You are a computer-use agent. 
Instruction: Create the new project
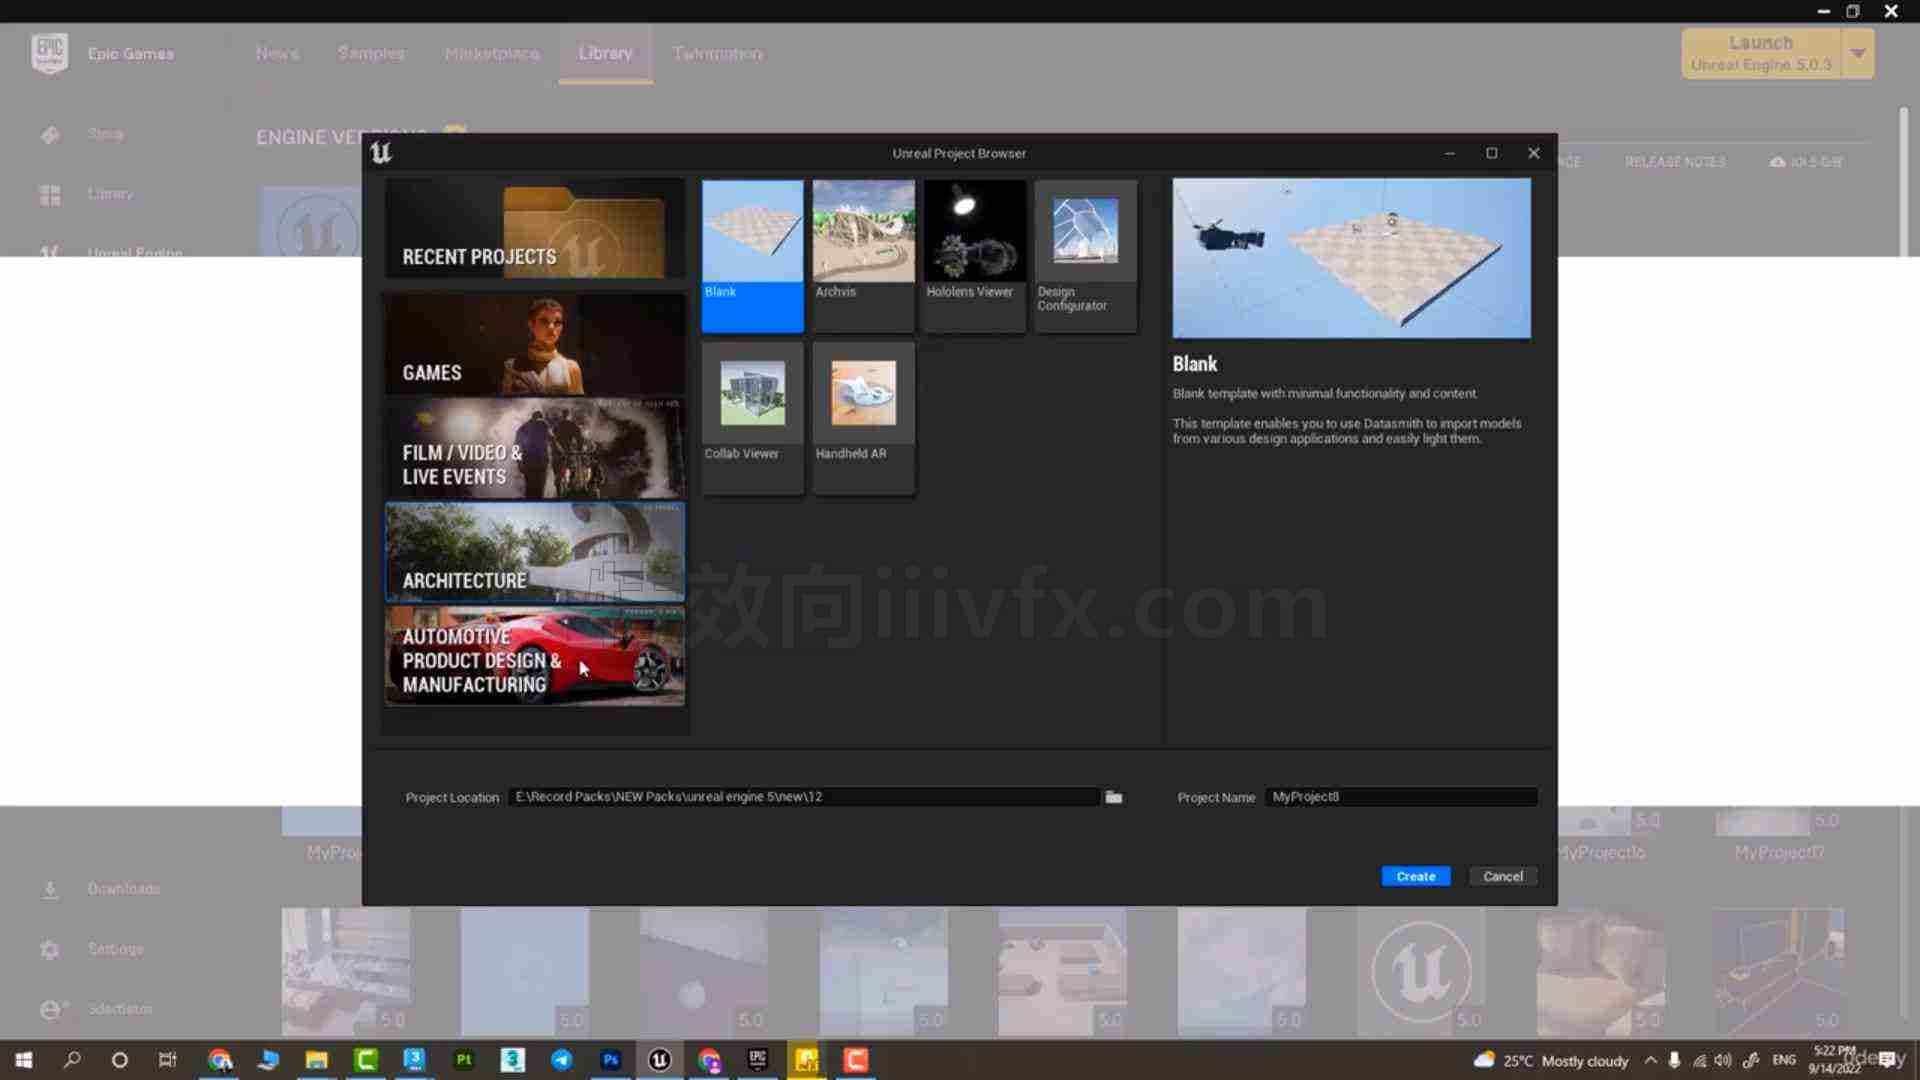[x=1416, y=876]
